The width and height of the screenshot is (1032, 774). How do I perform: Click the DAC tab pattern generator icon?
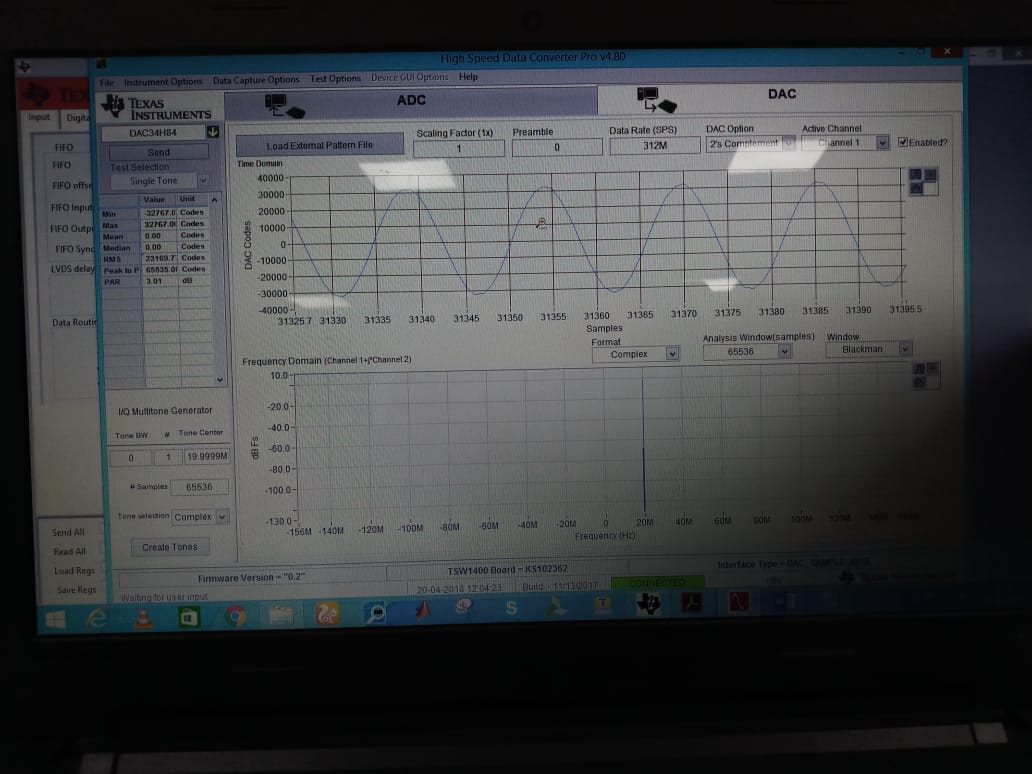coord(656,101)
